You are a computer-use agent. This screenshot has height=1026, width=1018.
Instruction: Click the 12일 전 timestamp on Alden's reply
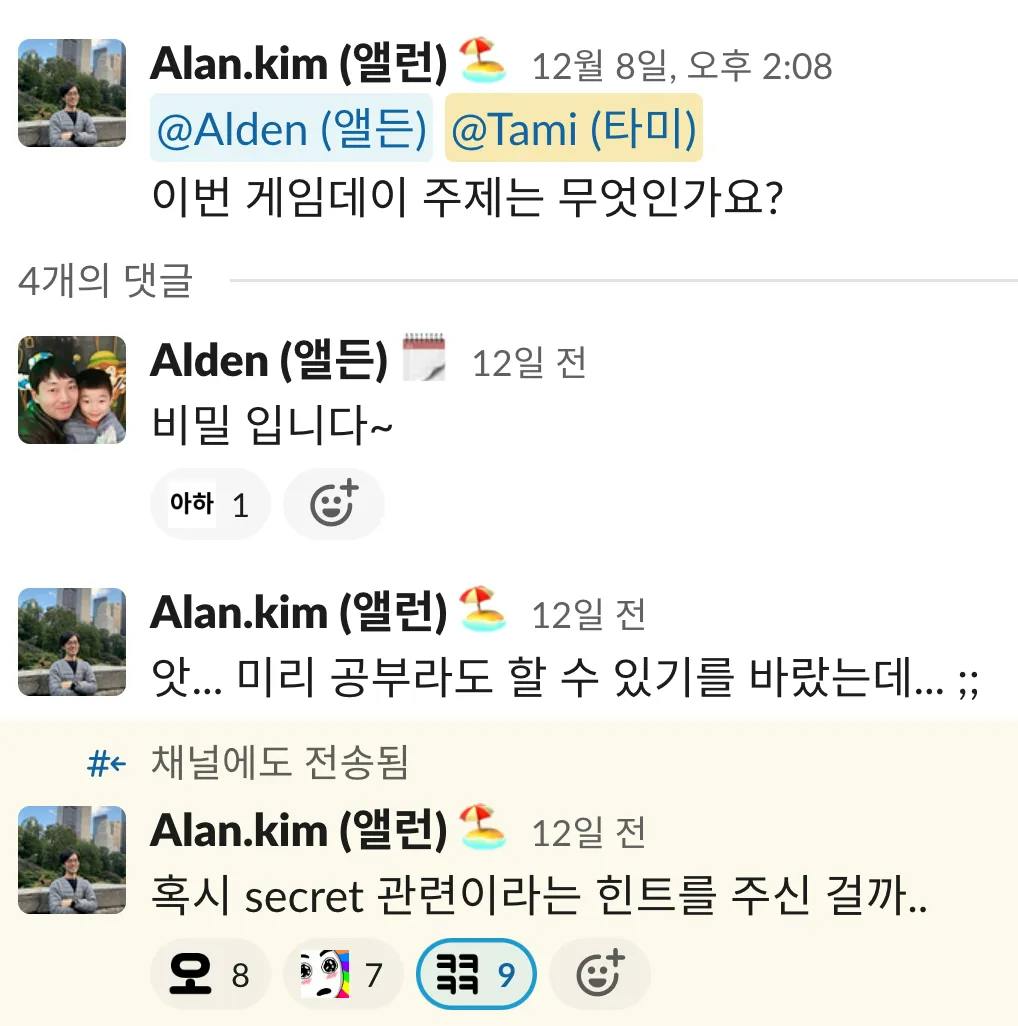[529, 363]
